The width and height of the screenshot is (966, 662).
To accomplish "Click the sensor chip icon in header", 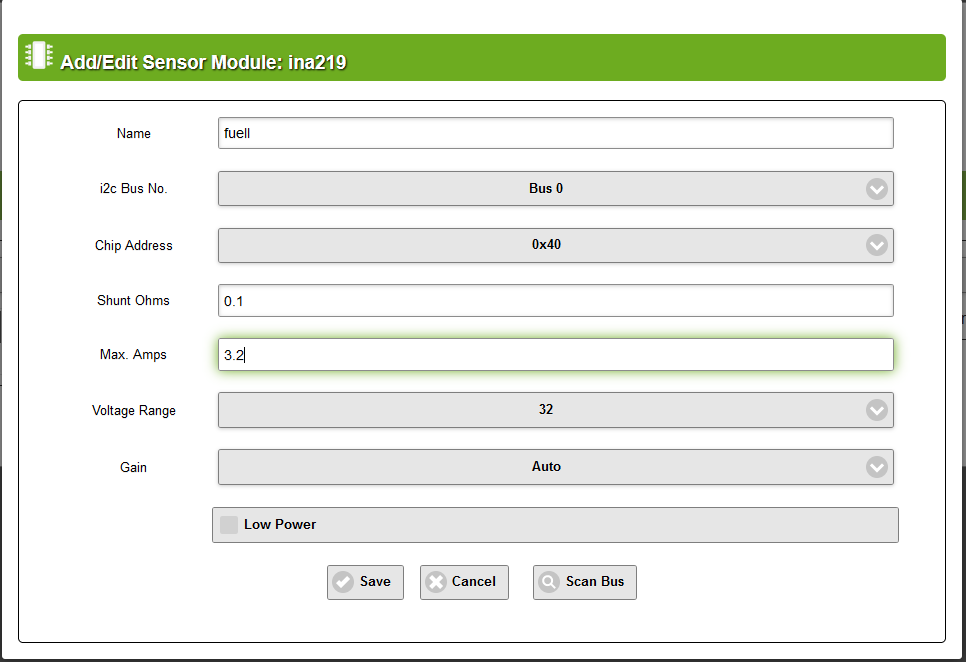I will (x=39, y=55).
